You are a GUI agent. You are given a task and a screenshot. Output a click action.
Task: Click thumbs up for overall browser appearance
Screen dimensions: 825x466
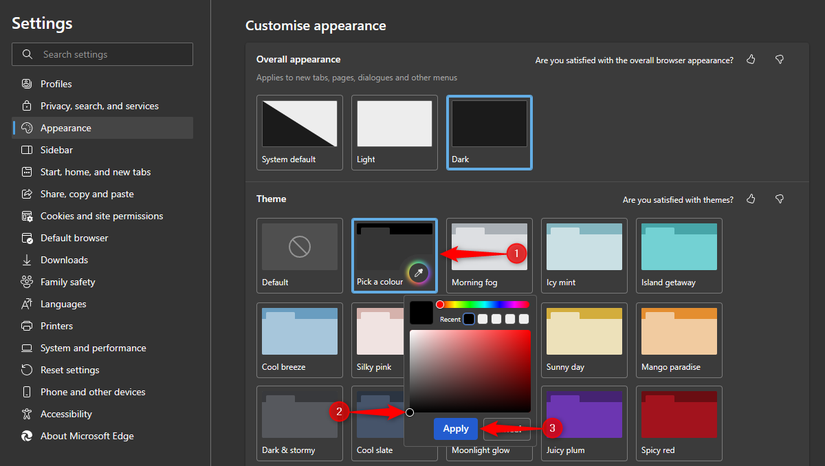(751, 60)
